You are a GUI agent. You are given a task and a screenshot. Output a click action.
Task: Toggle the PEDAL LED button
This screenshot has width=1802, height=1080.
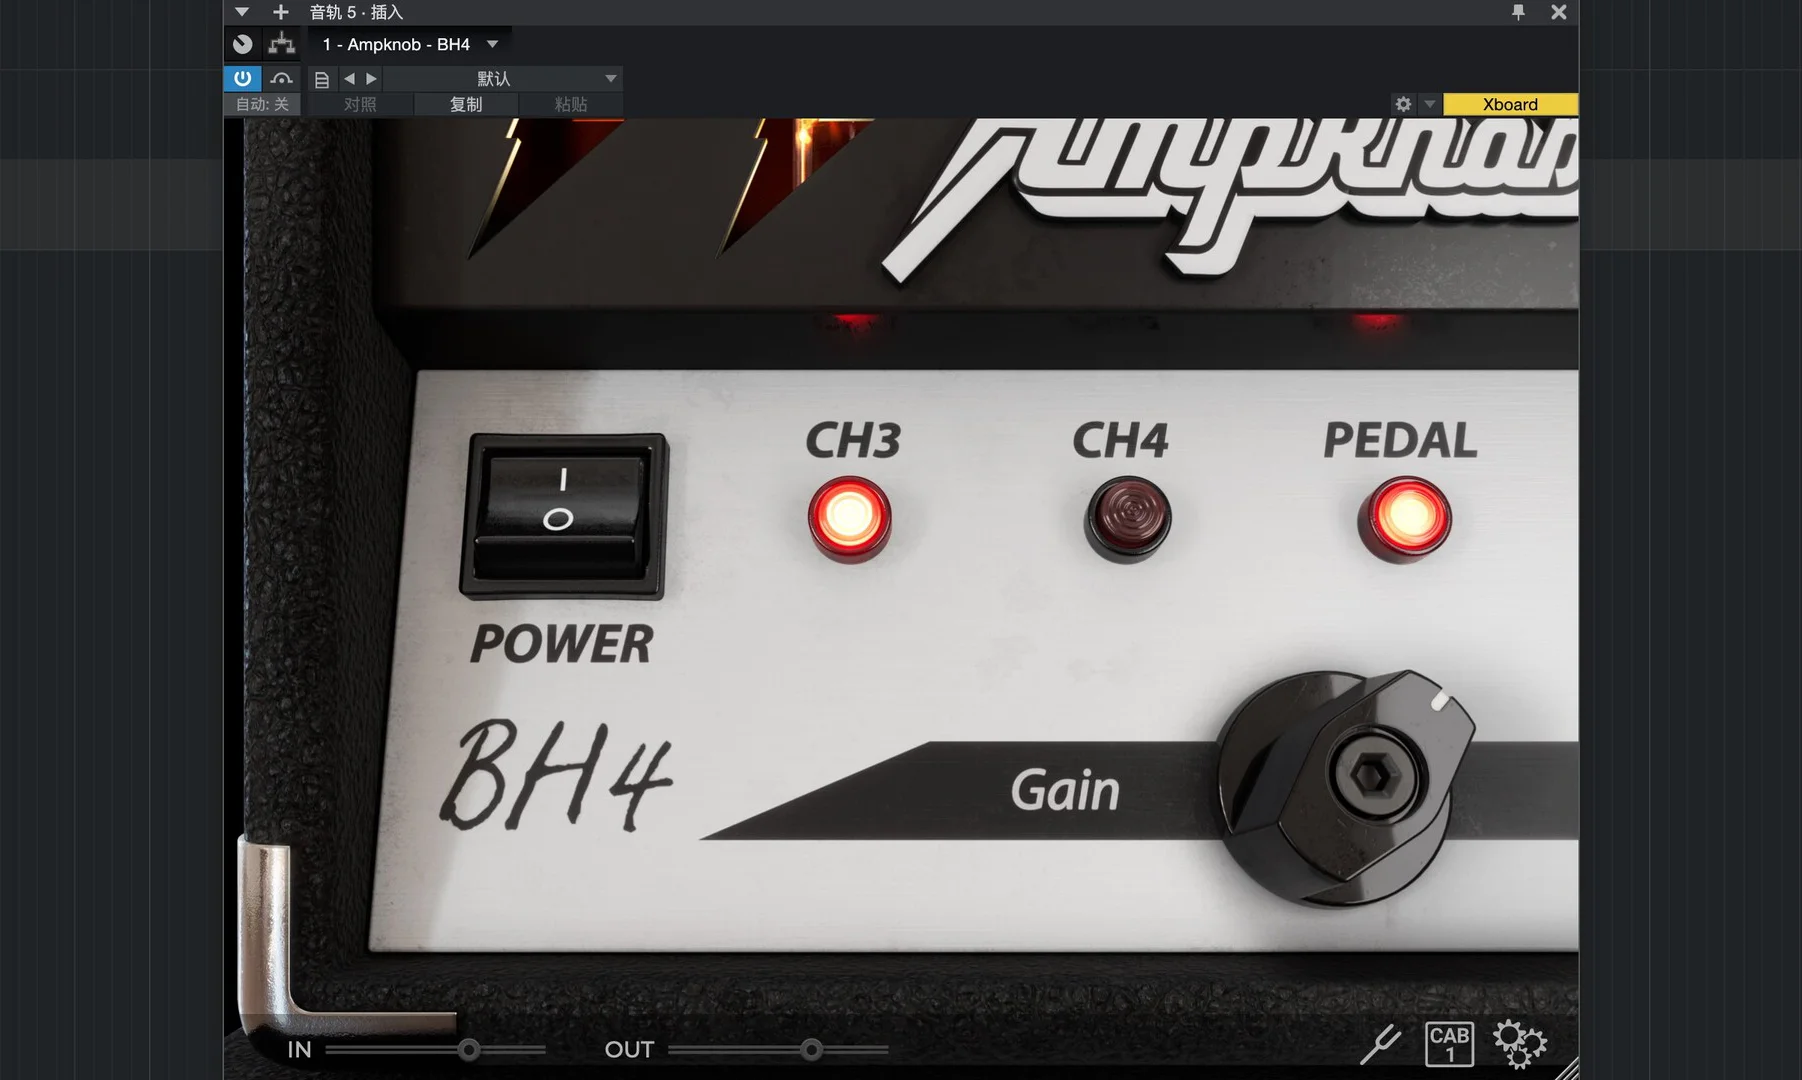[1404, 517]
